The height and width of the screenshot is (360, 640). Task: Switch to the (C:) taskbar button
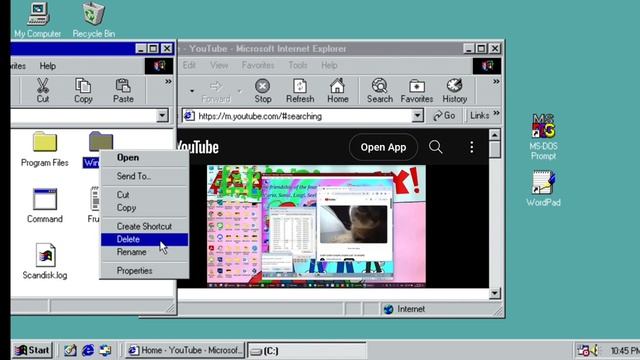pyautogui.click(x=307, y=351)
